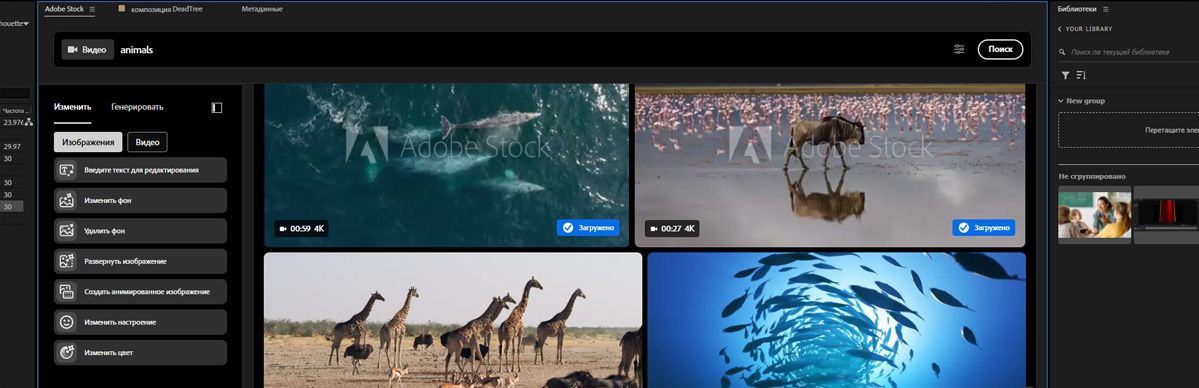Image resolution: width=1199 pixels, height=388 pixels.
Task: Open the dropdown arrow beside houette
Action: click(x=27, y=24)
